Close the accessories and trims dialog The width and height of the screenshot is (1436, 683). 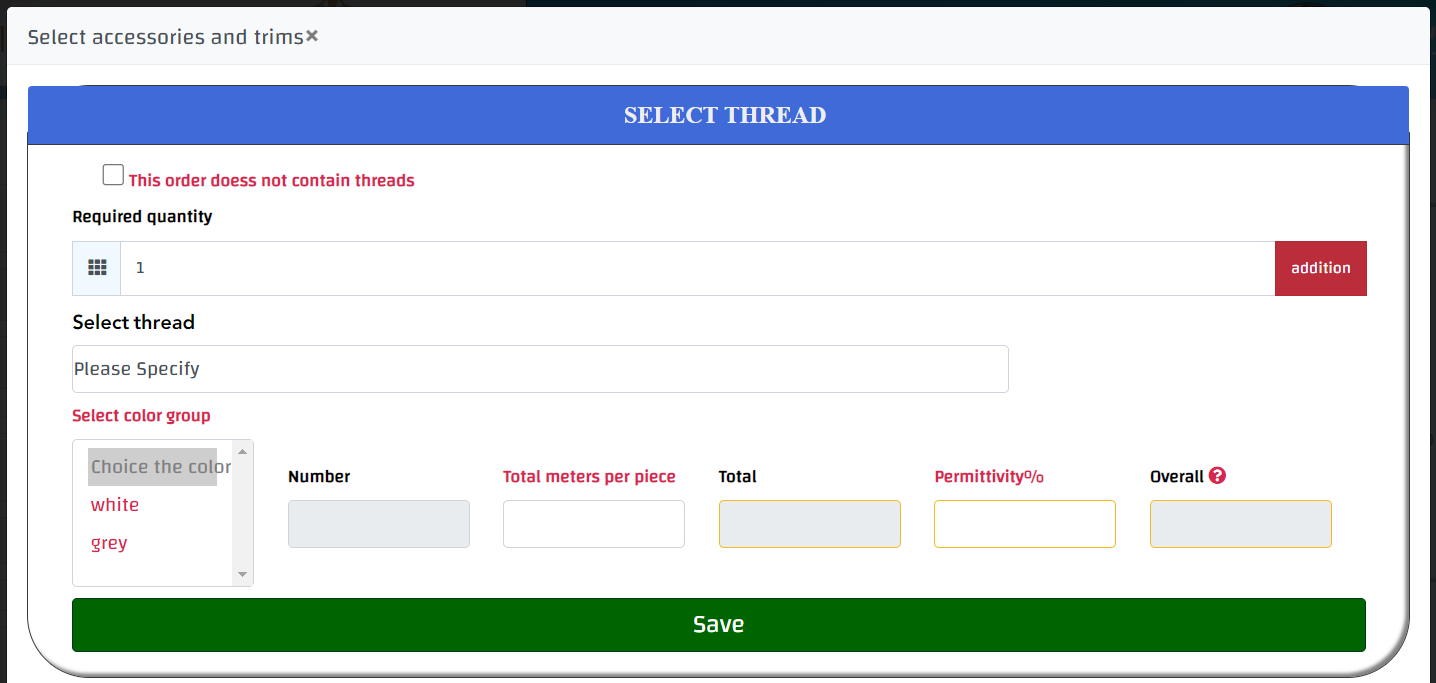click(x=312, y=36)
